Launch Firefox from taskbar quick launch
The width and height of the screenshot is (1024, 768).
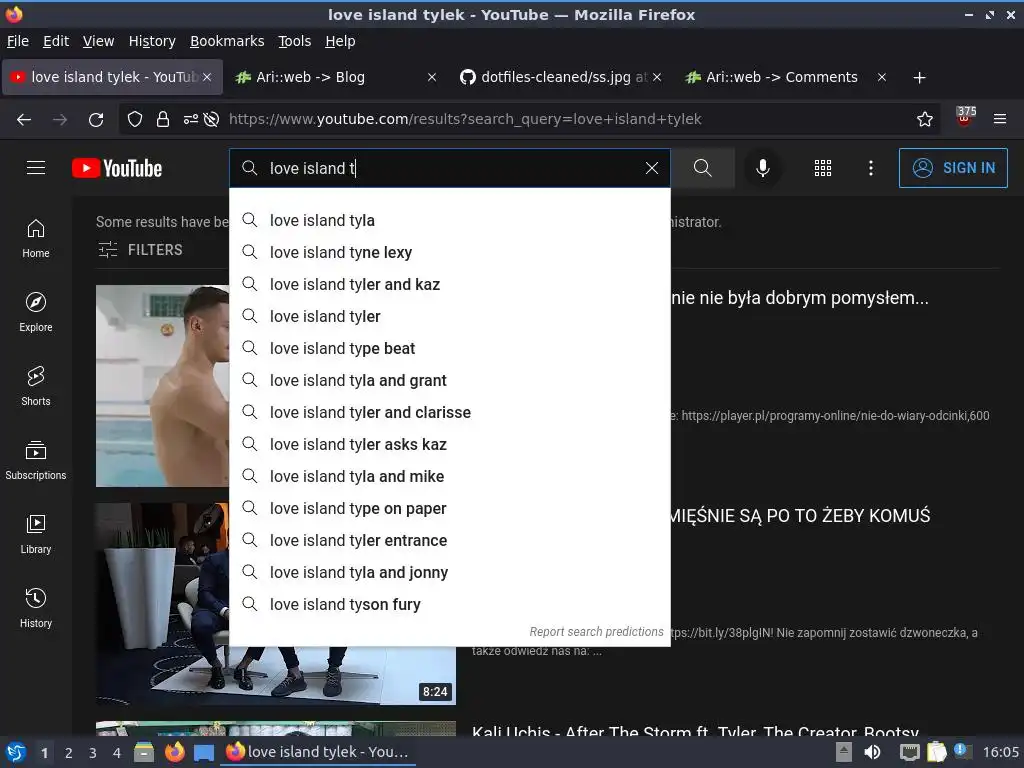point(174,752)
